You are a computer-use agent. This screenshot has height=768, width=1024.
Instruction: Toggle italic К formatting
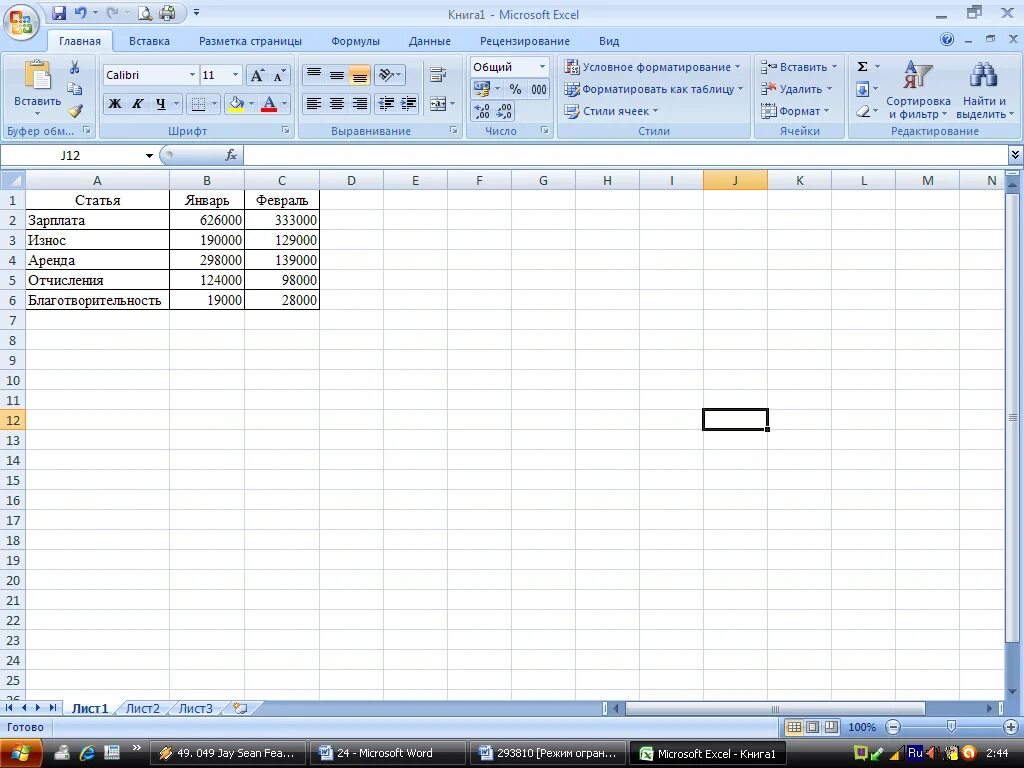click(x=137, y=103)
